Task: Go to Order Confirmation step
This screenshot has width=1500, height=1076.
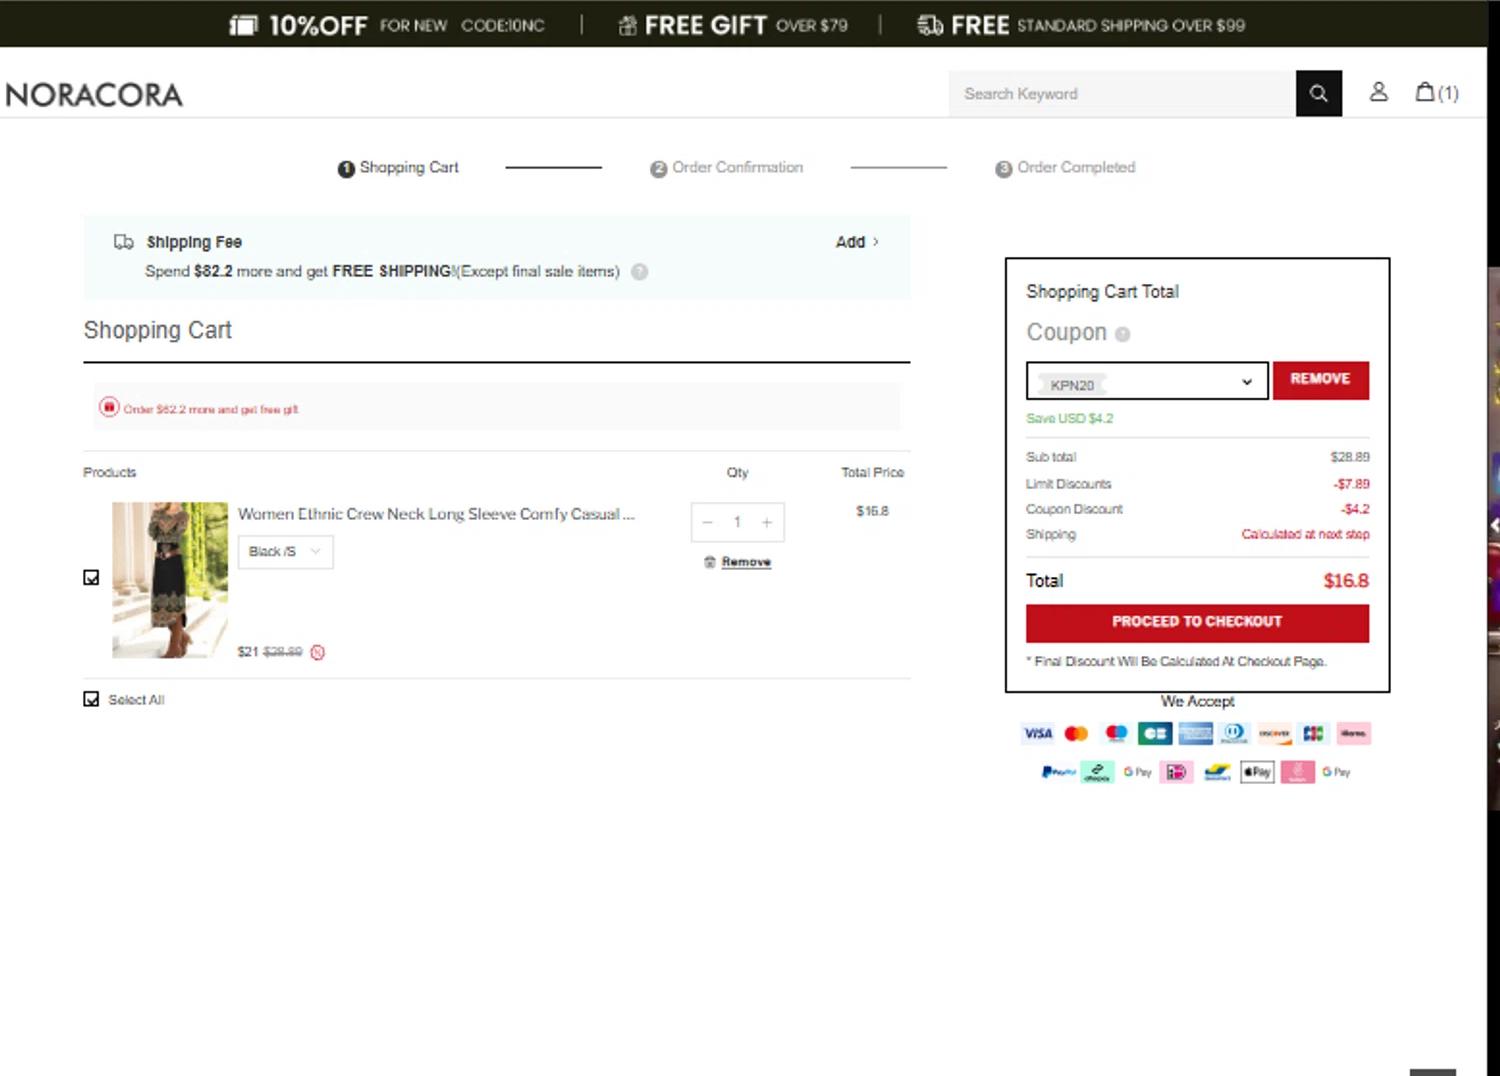Action: coord(727,168)
